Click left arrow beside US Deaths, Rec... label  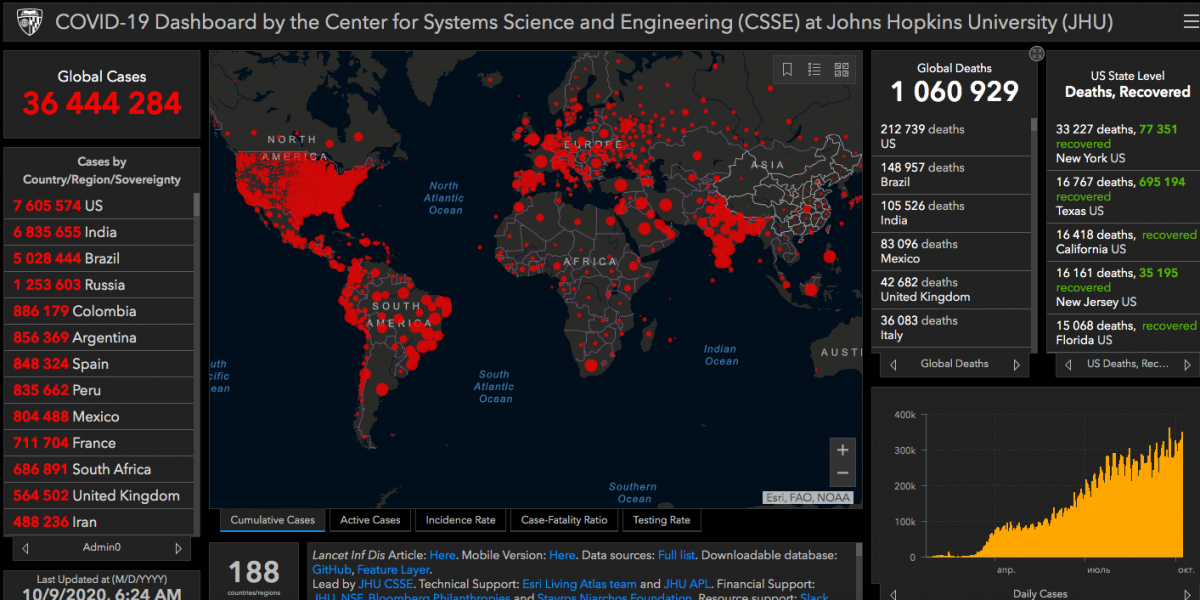(x=1068, y=364)
